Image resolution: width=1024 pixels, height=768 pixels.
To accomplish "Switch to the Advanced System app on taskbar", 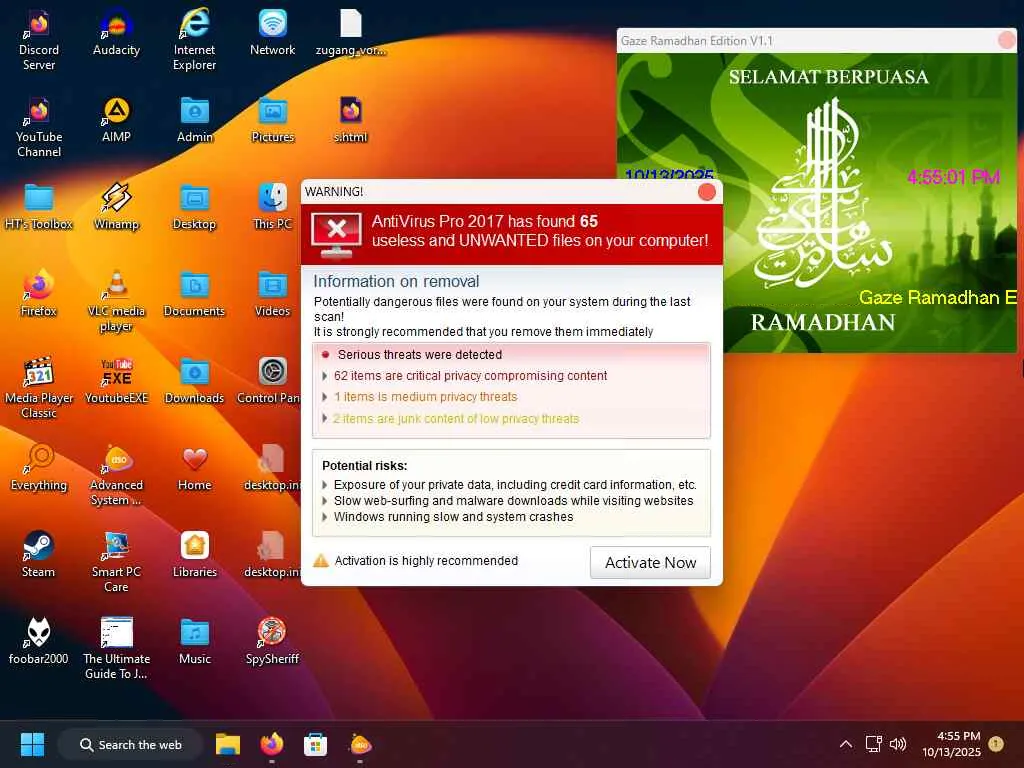I will (x=360, y=744).
